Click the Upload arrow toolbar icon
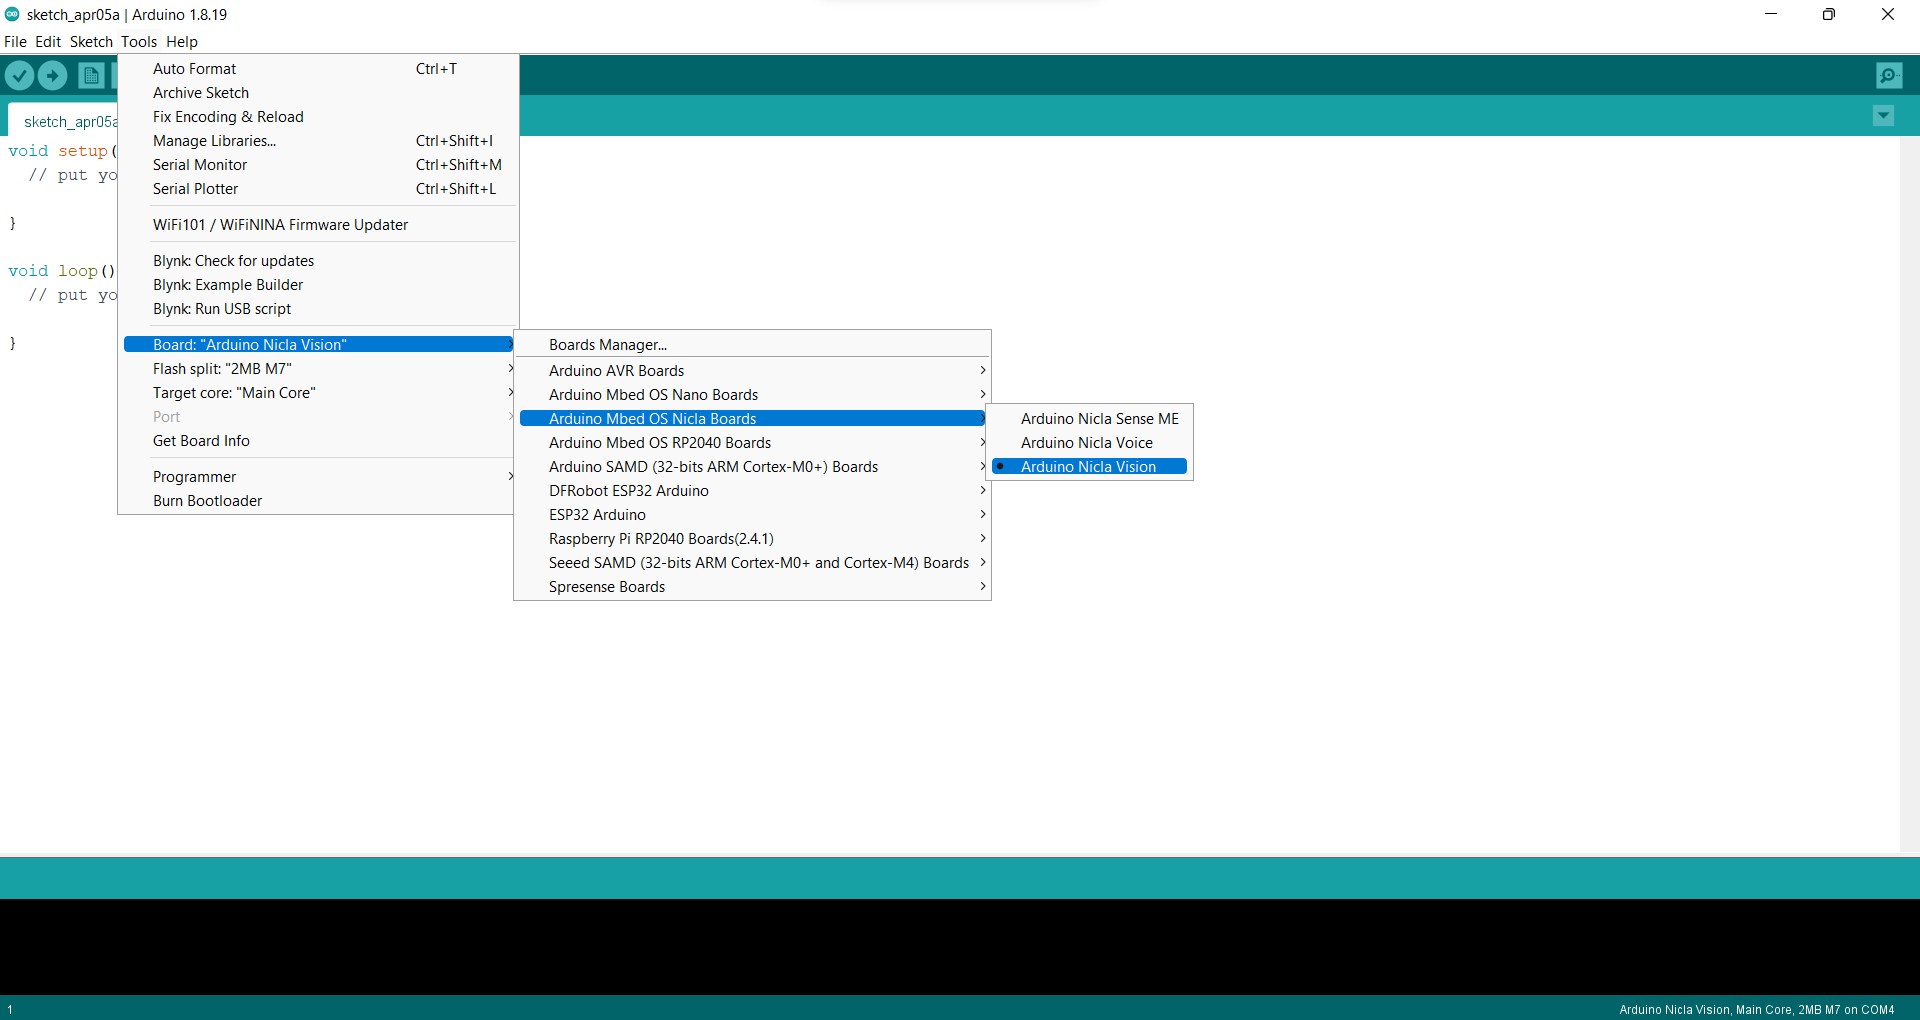 coord(52,75)
